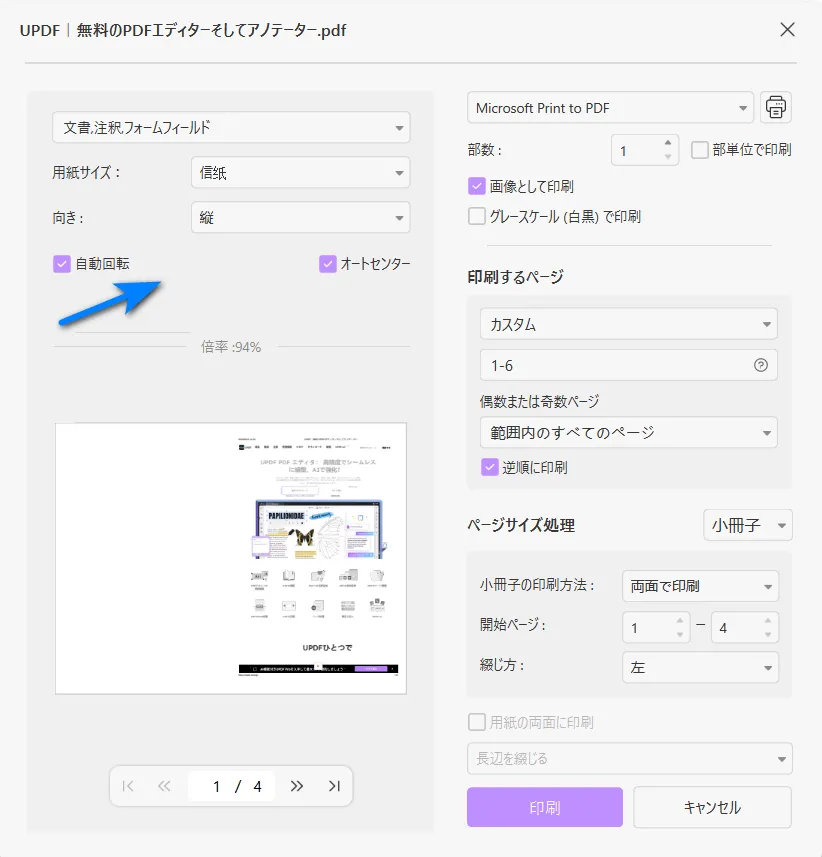Click the 印刷 print button

pyautogui.click(x=545, y=807)
